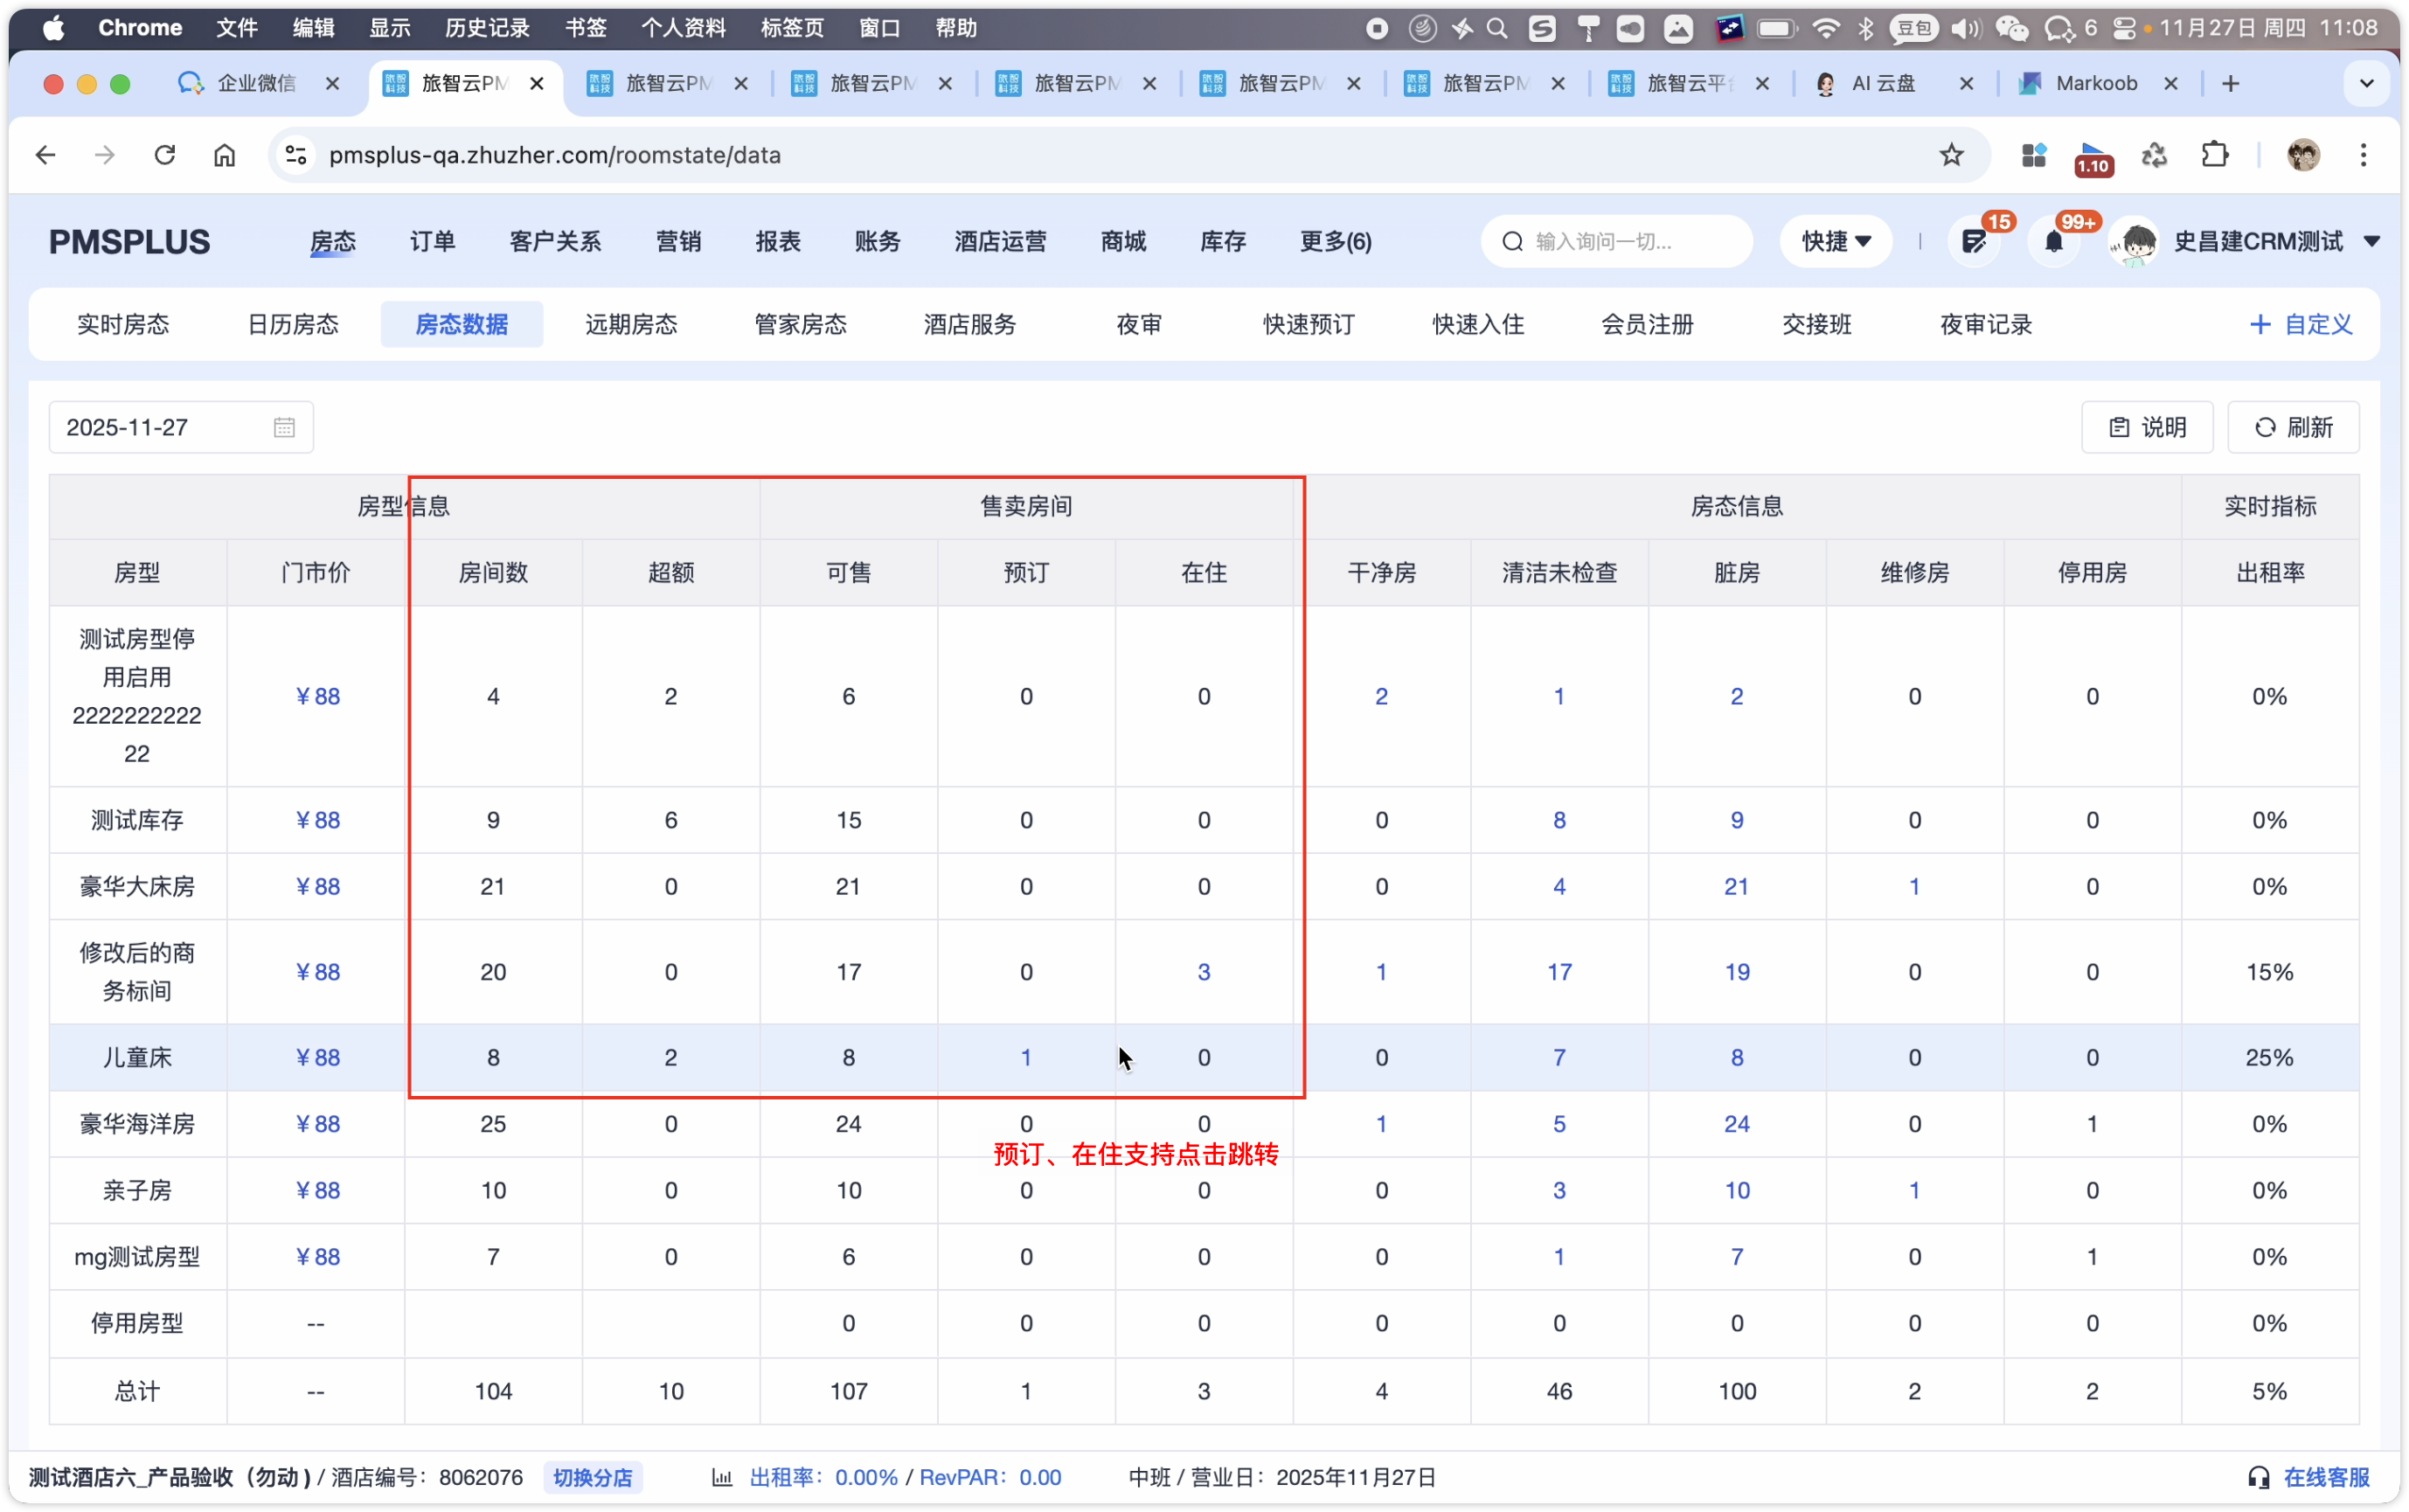The image size is (2409, 1512).
Task: Click the 刷新 button
Action: pos(2292,428)
